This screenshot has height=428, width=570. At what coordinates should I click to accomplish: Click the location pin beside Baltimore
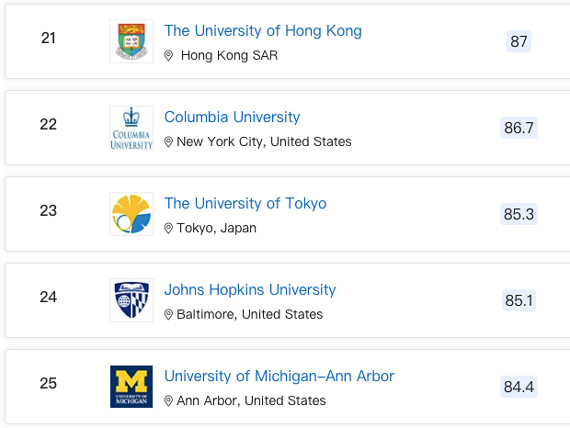coord(168,315)
